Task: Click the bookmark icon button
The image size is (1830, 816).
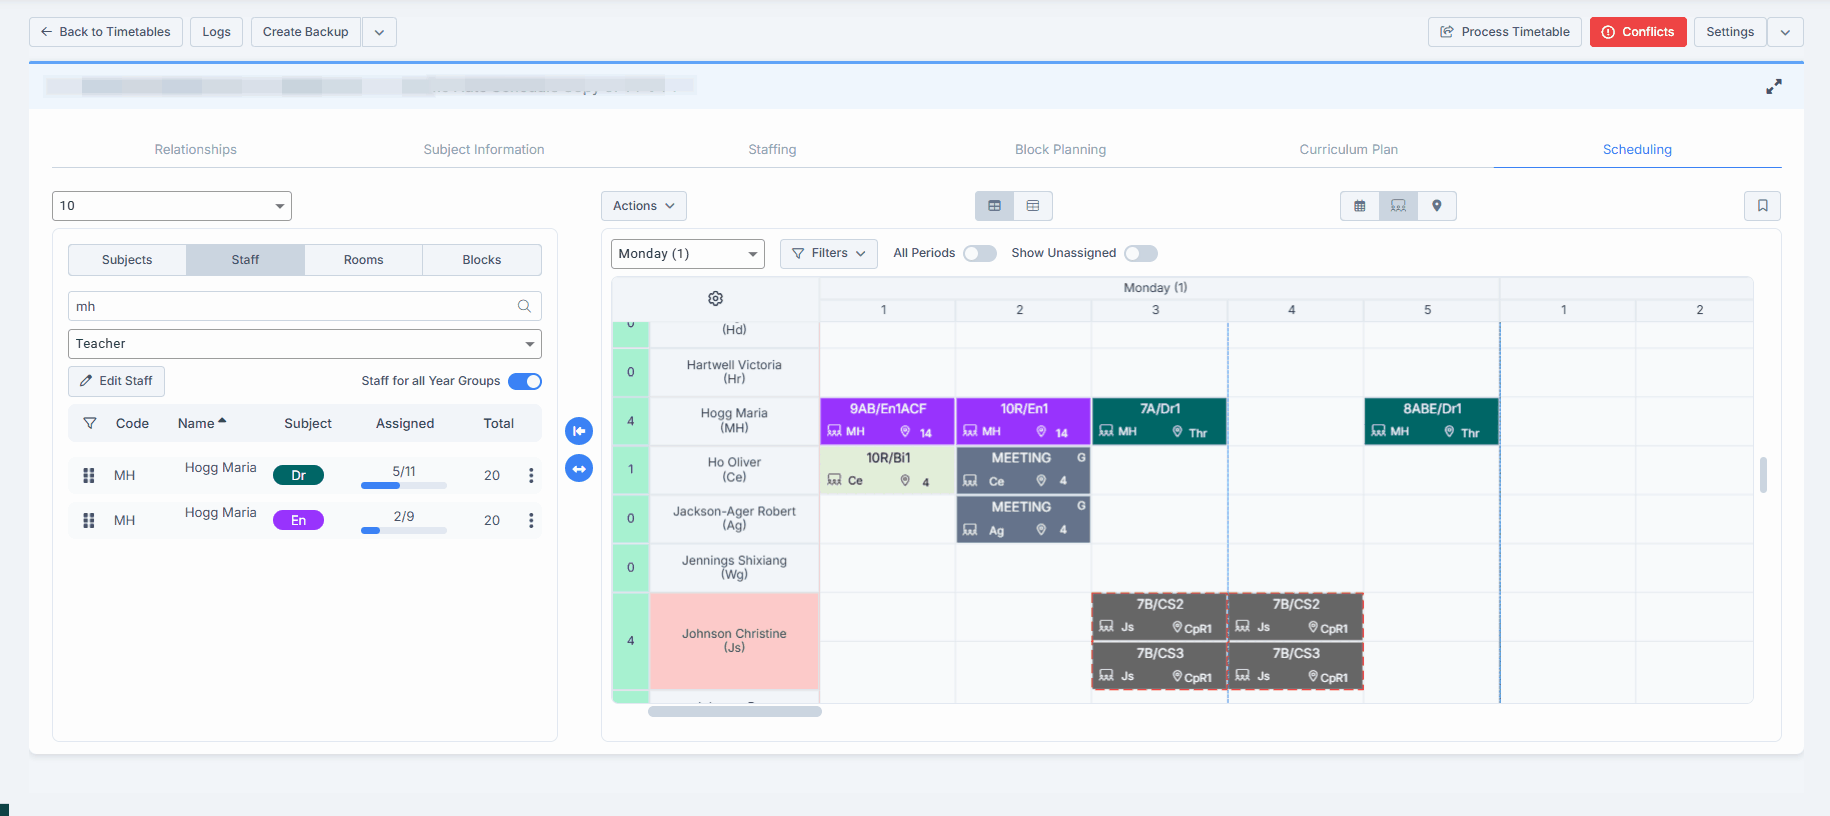Action: [x=1762, y=206]
